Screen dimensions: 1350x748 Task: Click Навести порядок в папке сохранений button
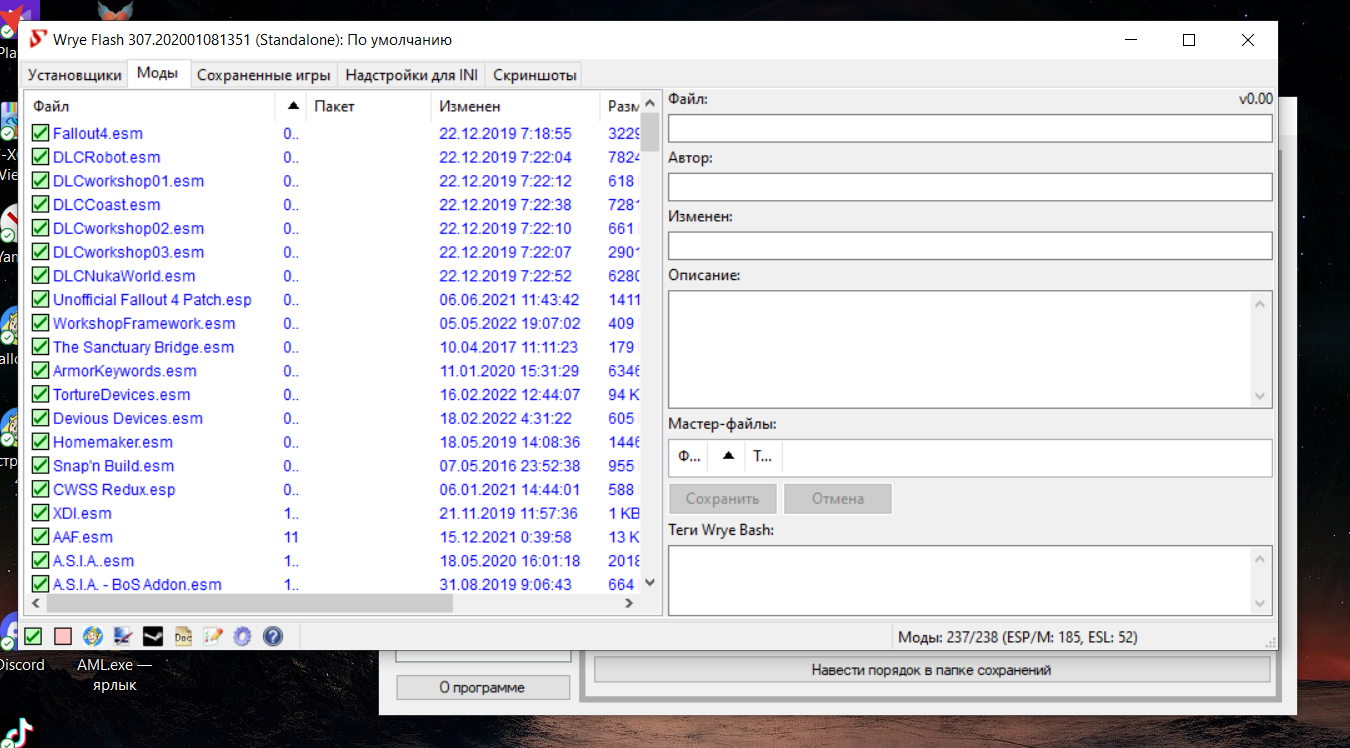[931, 670]
